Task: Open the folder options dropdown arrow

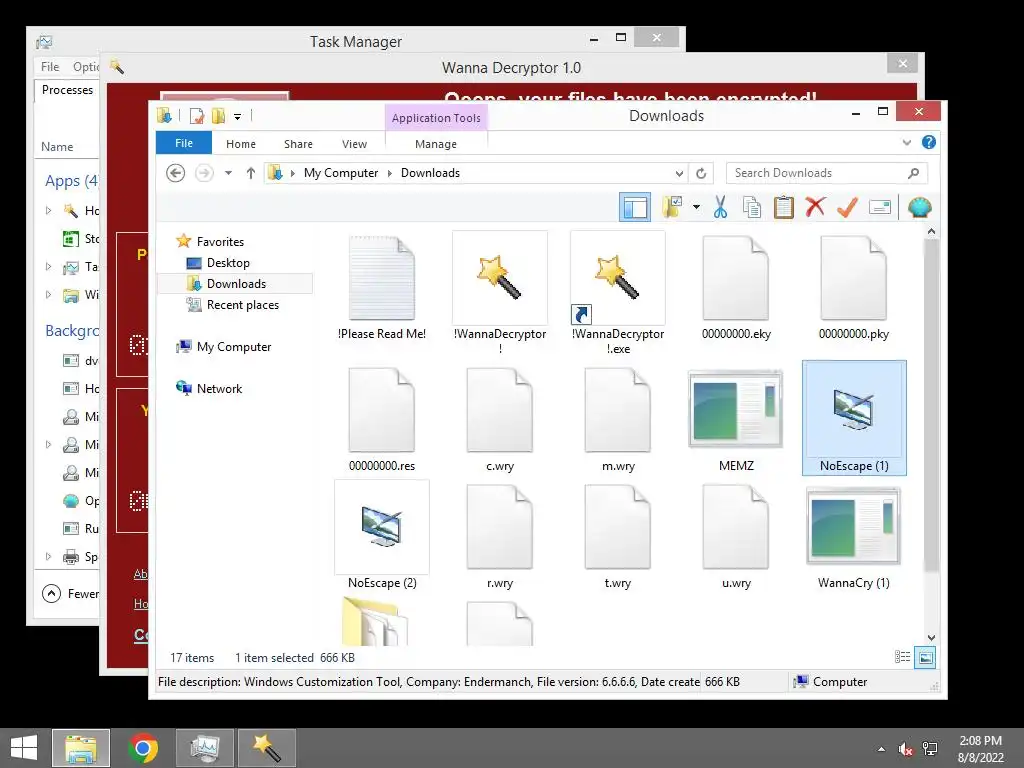Action: [x=696, y=208]
